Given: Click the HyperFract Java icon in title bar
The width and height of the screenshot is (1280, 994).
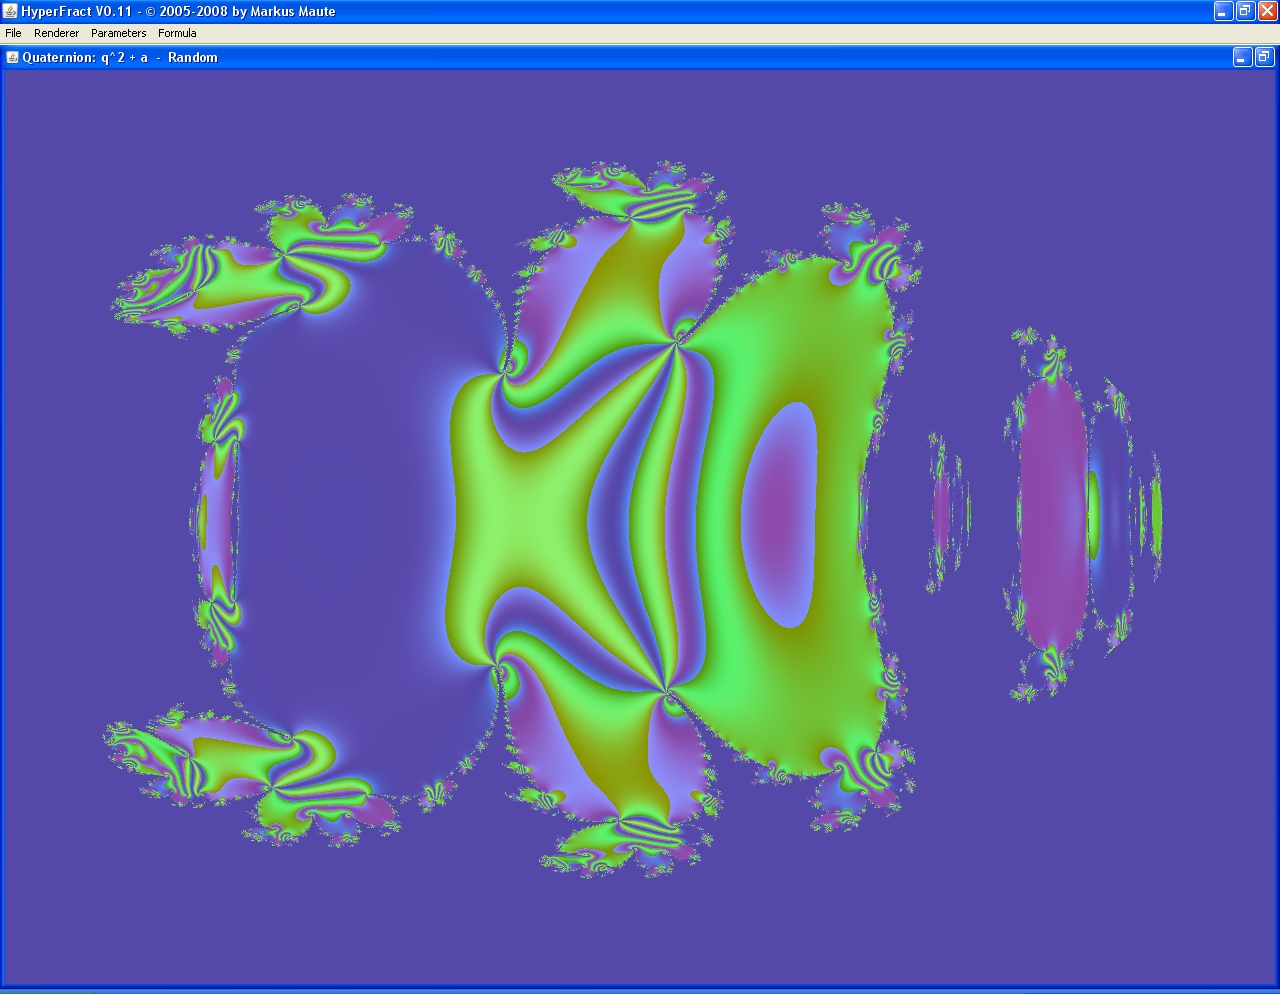Looking at the screenshot, I should click(10, 11).
